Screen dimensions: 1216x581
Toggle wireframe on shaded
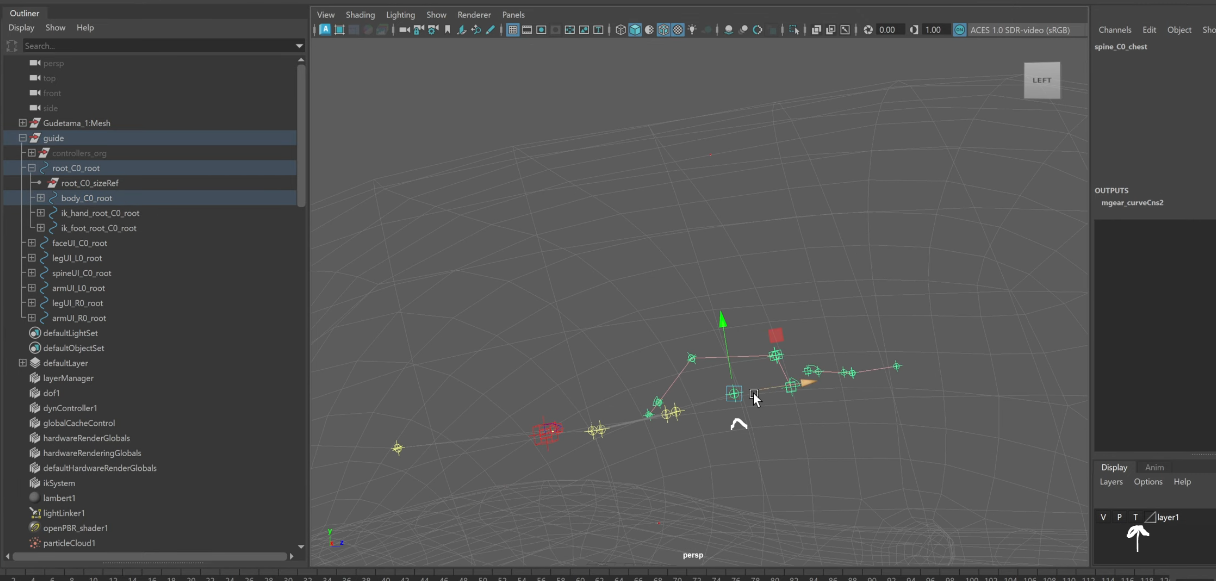tap(663, 30)
